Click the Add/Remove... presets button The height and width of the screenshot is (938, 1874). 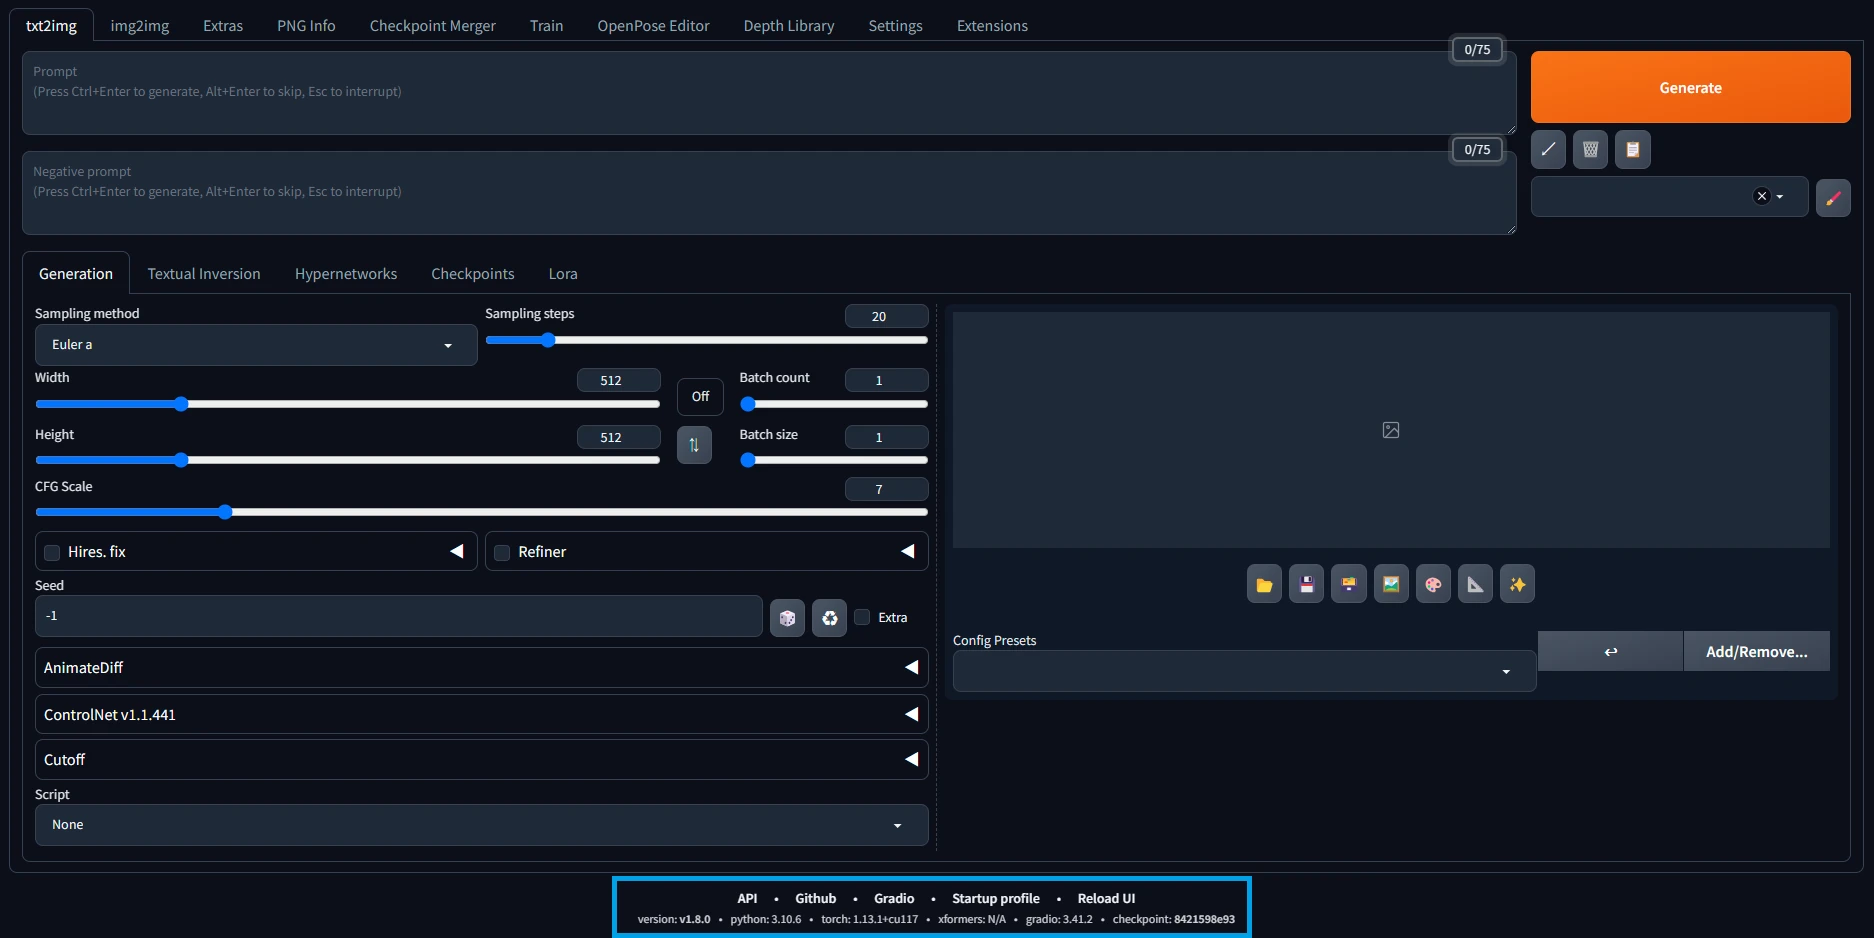(x=1756, y=651)
